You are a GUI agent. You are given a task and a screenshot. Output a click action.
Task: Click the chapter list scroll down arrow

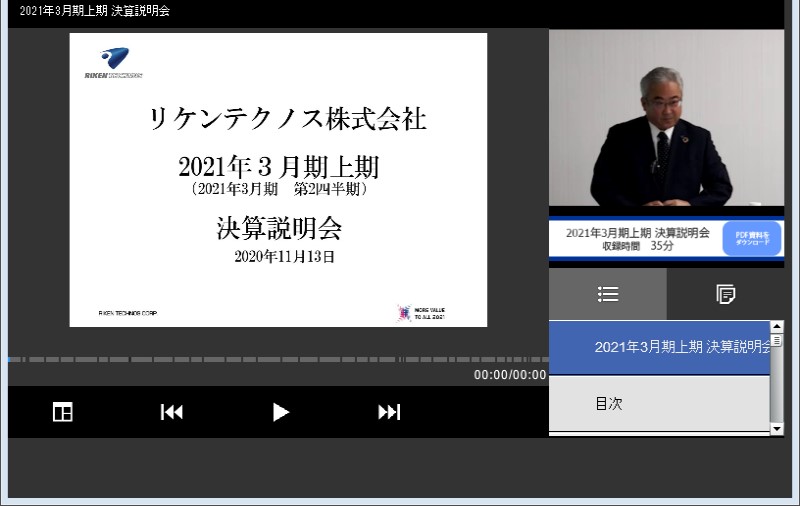777,429
